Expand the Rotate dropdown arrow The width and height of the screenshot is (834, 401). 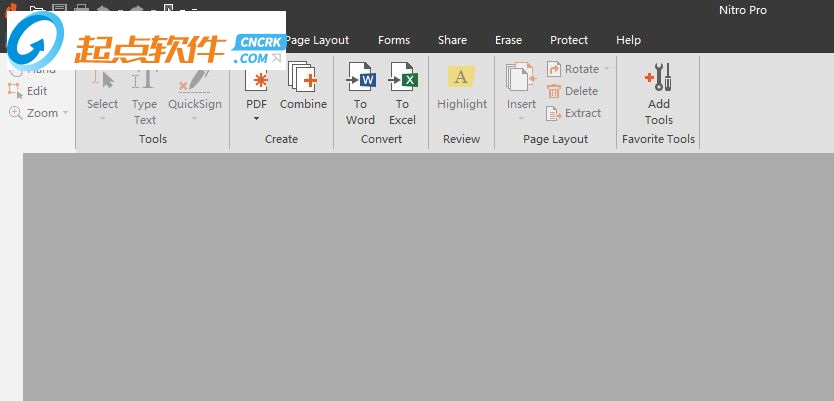click(x=606, y=69)
